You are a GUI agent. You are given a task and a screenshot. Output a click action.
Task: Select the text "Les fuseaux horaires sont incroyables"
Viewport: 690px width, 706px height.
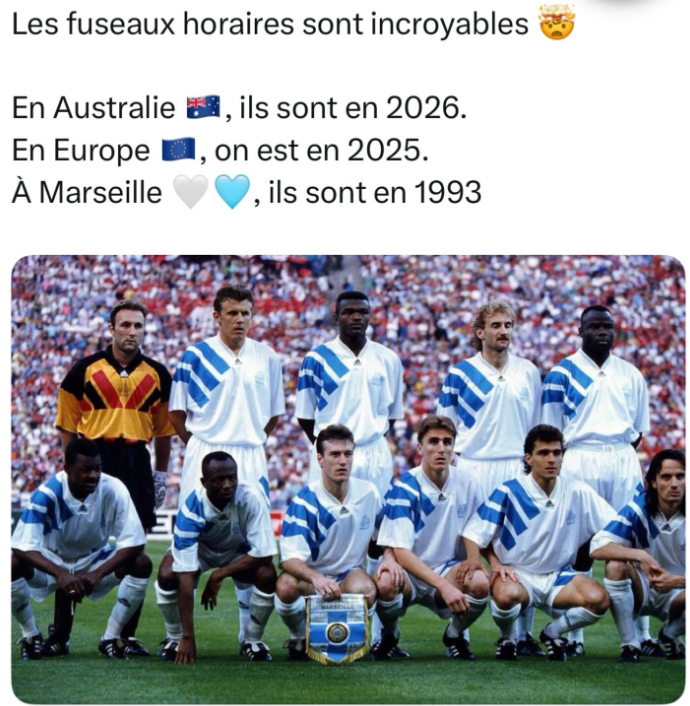pyautogui.click(x=270, y=24)
